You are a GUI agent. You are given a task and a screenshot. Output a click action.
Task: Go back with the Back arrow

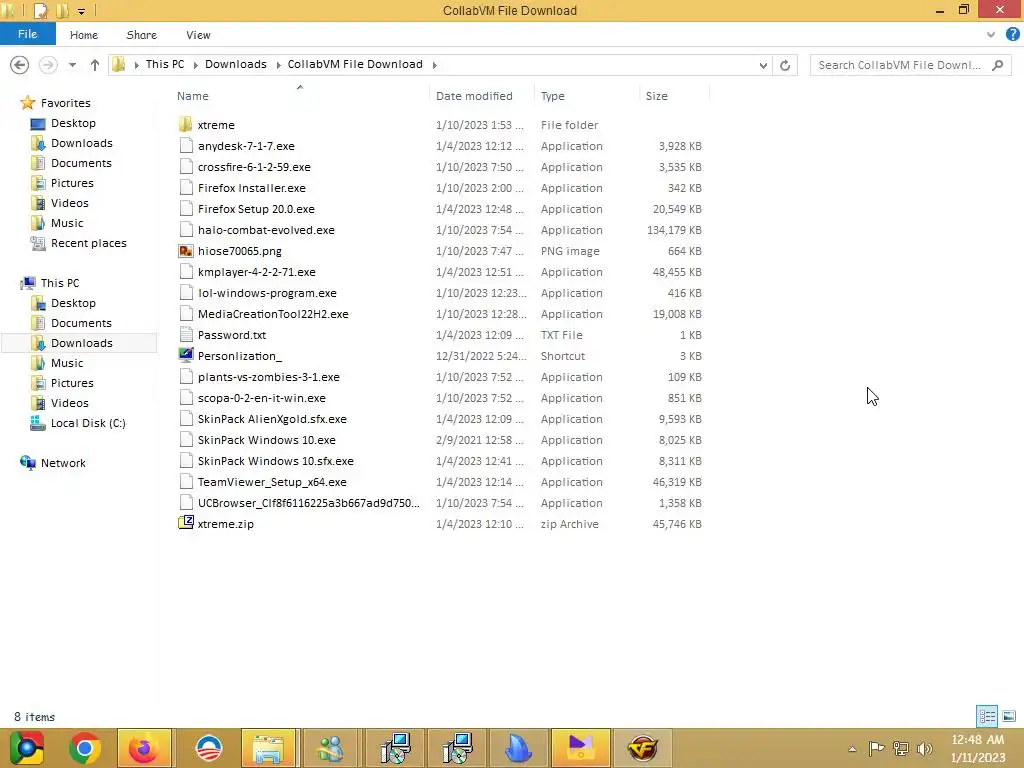pos(20,65)
